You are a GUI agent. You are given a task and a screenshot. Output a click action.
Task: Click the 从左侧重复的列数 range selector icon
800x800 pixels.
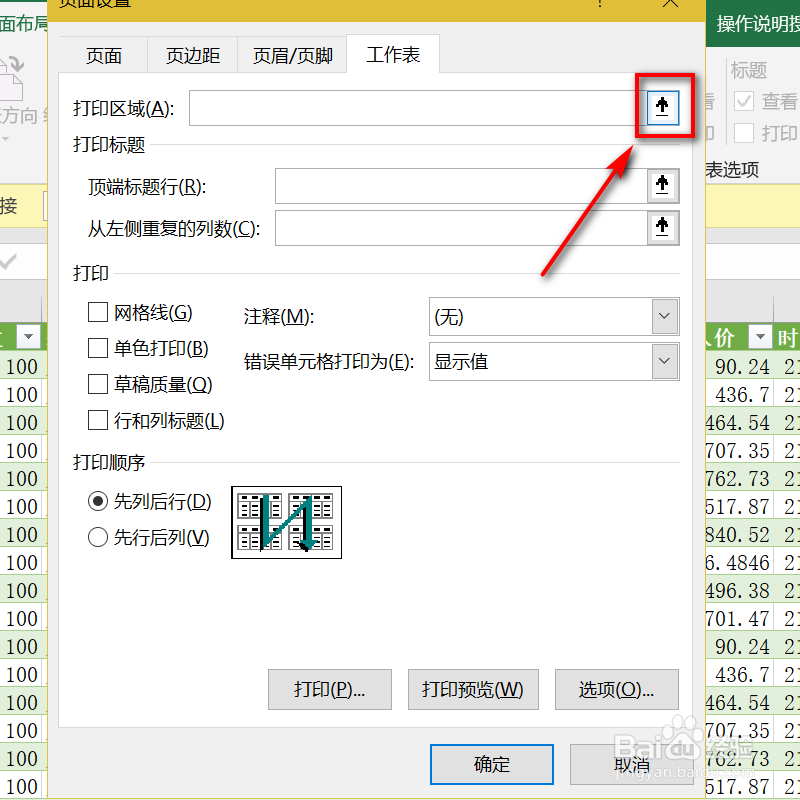(x=662, y=228)
